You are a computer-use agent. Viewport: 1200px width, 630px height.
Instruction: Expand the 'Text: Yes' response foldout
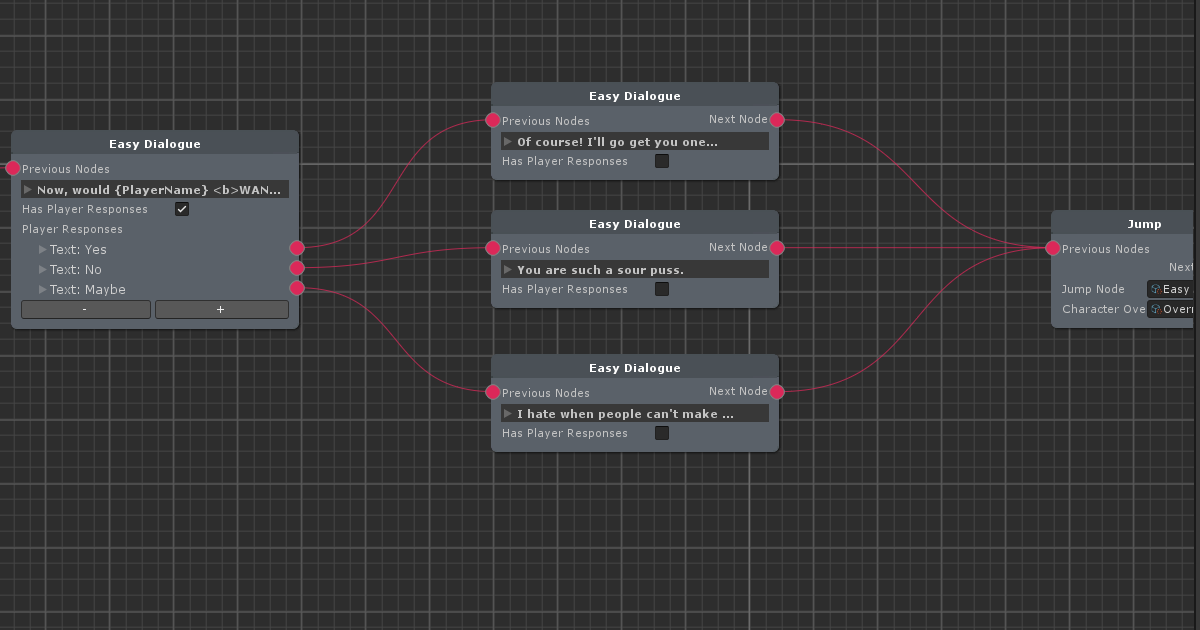(43, 249)
